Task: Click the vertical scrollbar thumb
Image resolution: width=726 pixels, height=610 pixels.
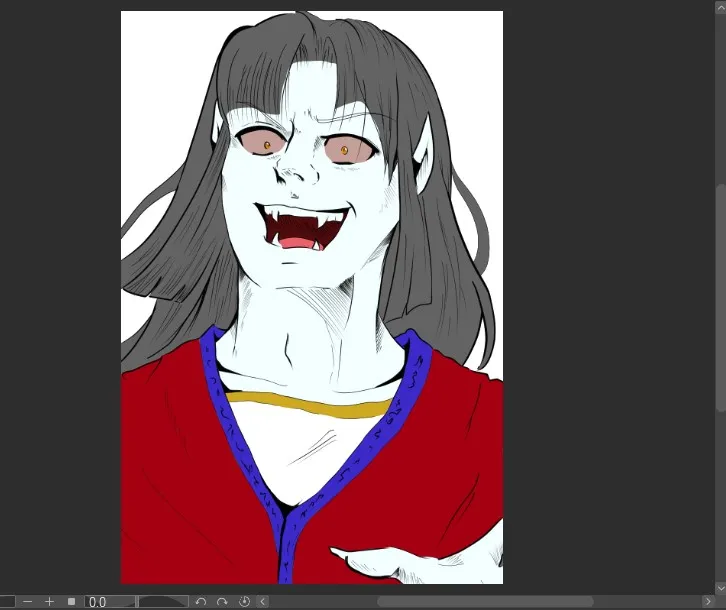Action: coord(721,296)
